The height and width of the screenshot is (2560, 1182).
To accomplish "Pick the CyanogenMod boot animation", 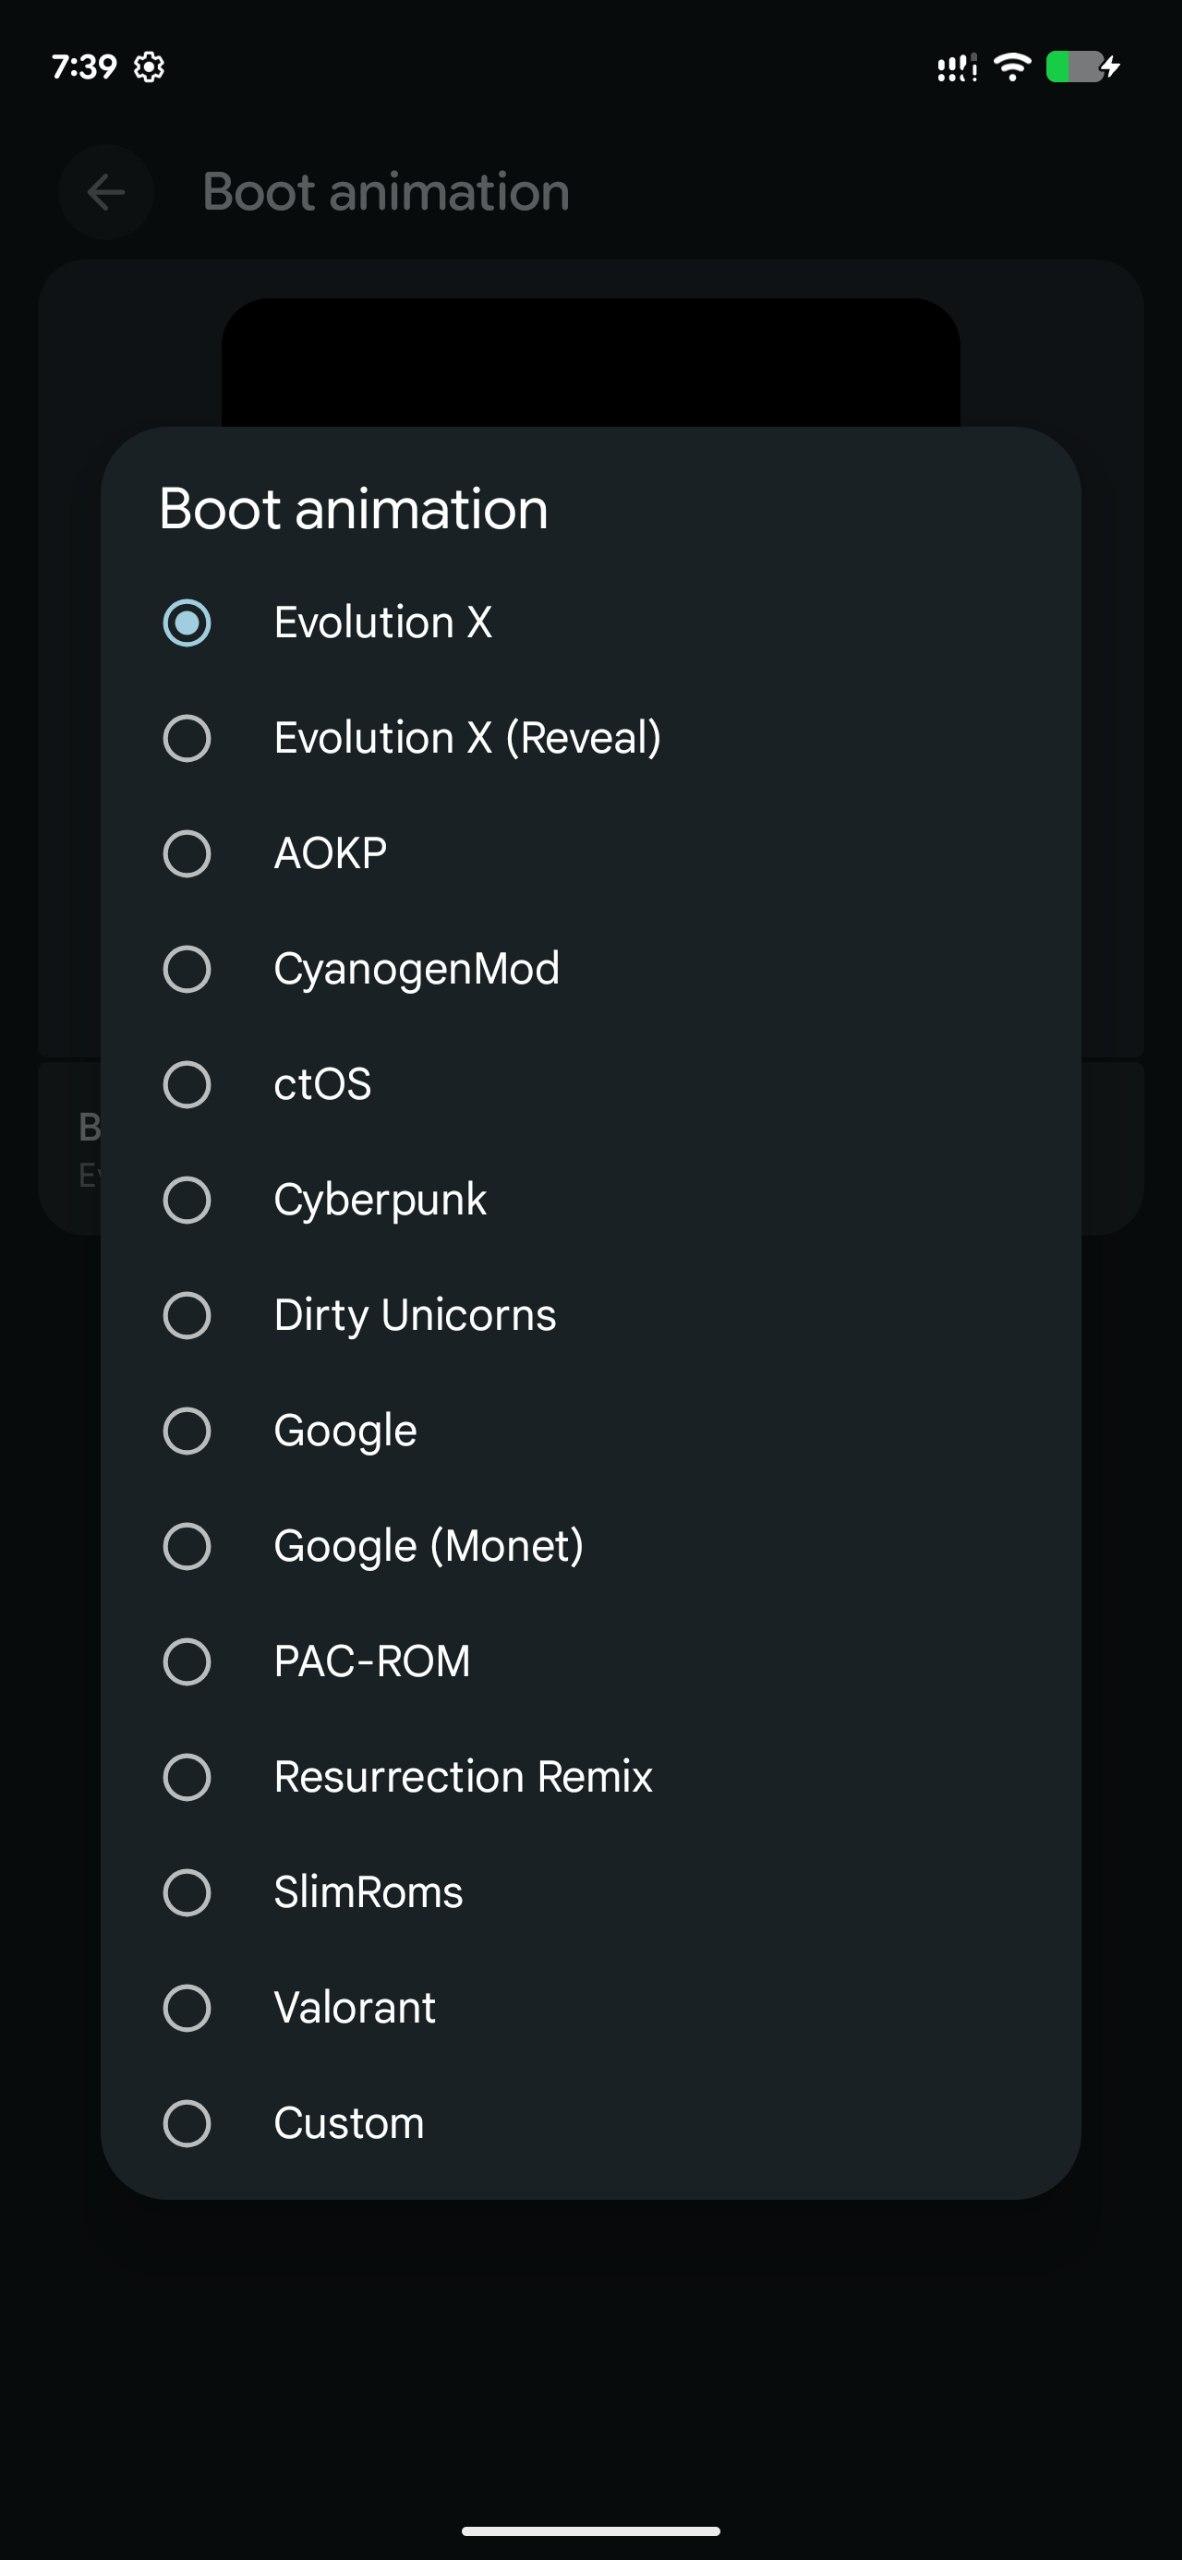I will [x=187, y=969].
